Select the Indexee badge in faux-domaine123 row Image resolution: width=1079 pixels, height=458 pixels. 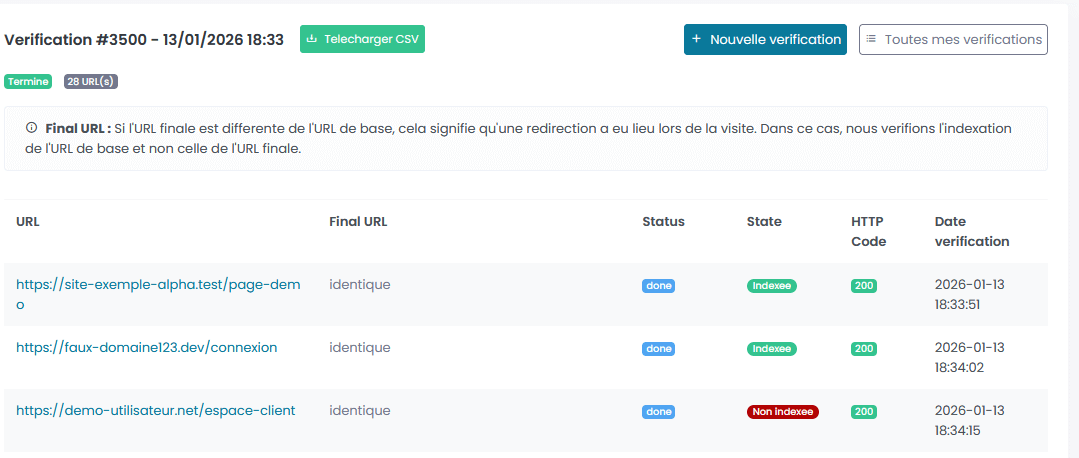[771, 349]
